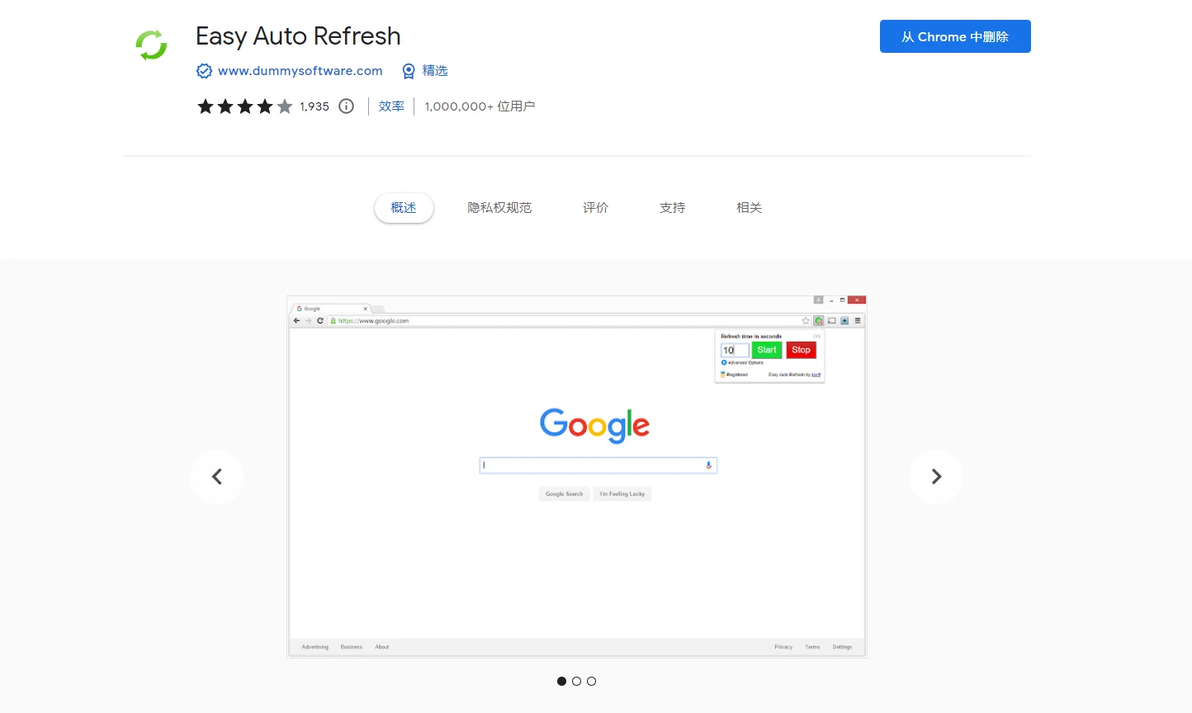Click the bookmark star in the screenshot address bar
Image resolution: width=1192 pixels, height=713 pixels.
coord(805,321)
